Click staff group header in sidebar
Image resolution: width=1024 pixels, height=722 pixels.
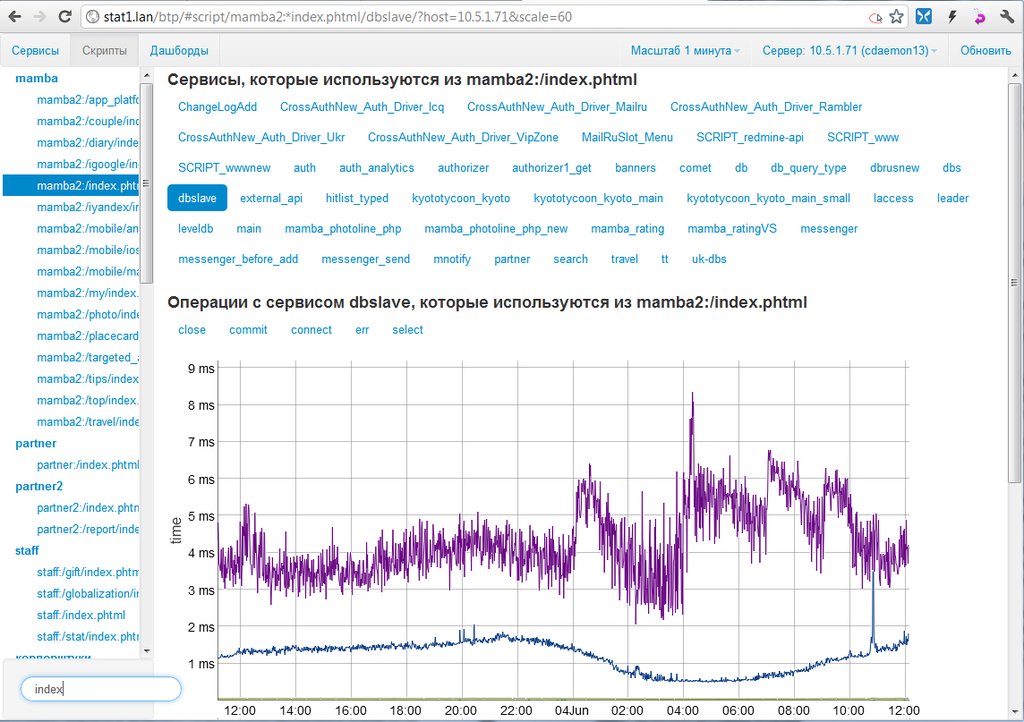[27, 551]
